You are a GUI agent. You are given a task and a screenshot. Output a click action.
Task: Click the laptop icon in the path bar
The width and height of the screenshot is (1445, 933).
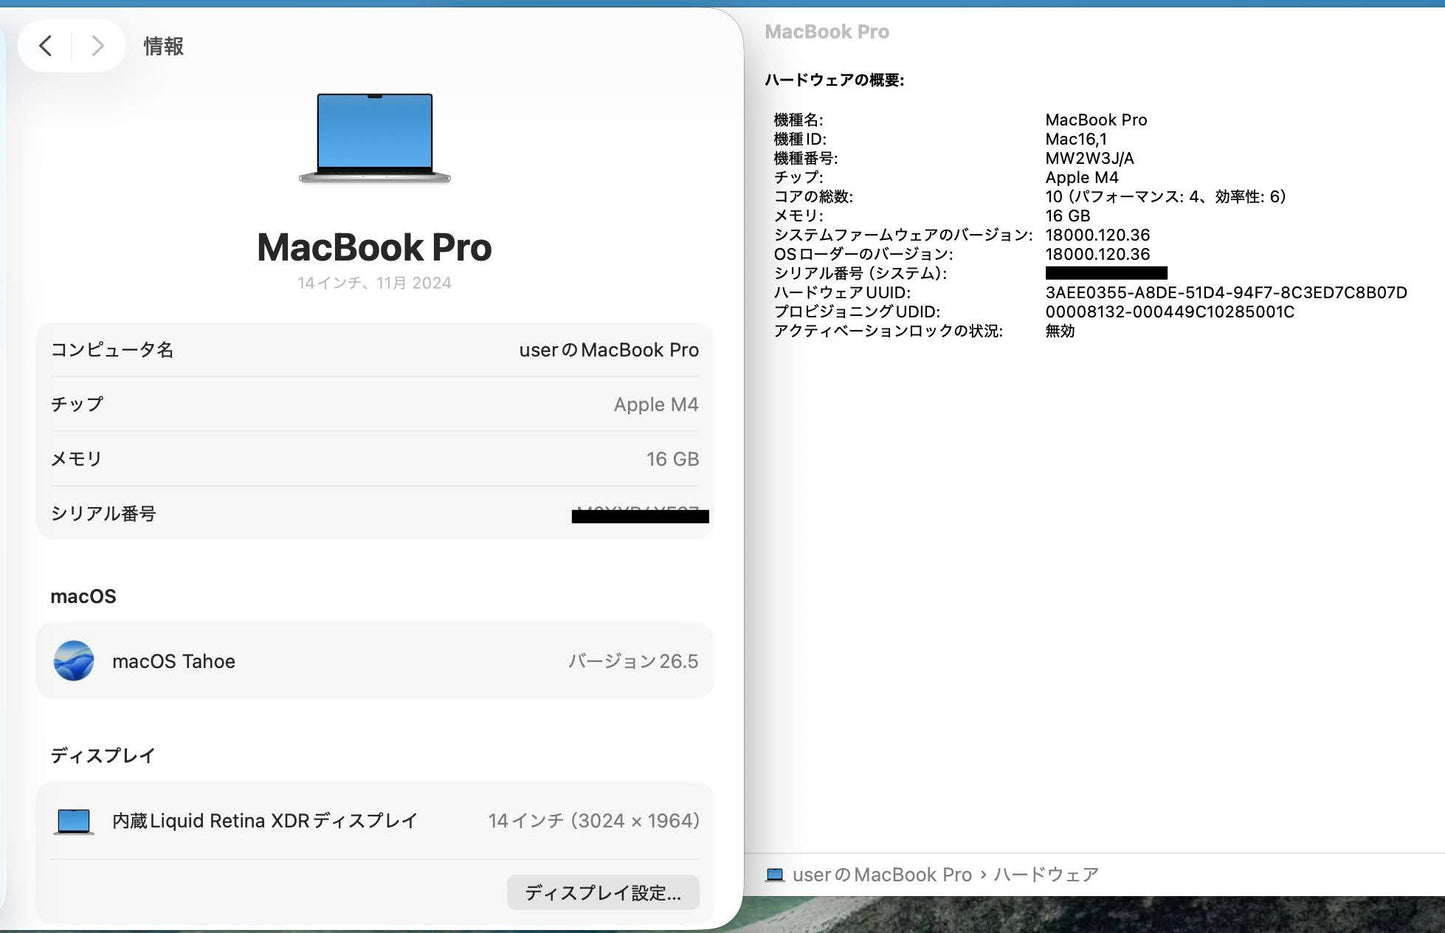(775, 875)
